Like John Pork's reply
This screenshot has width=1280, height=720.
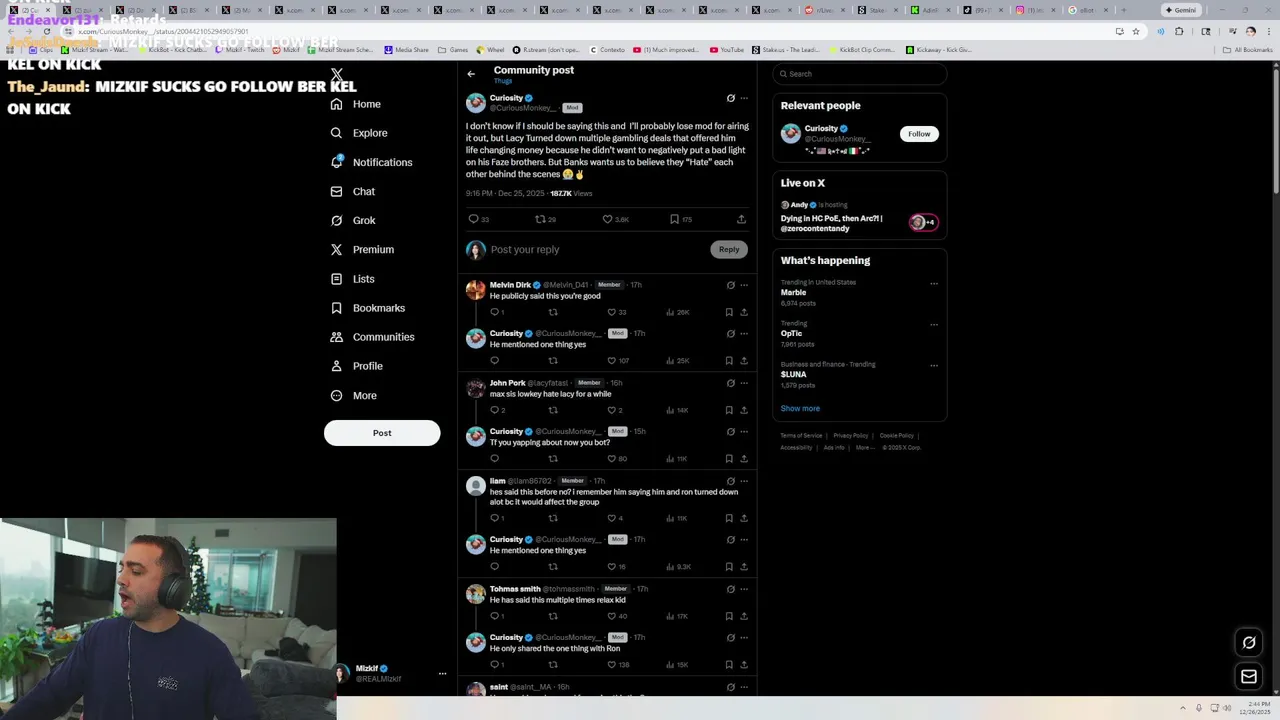612,410
